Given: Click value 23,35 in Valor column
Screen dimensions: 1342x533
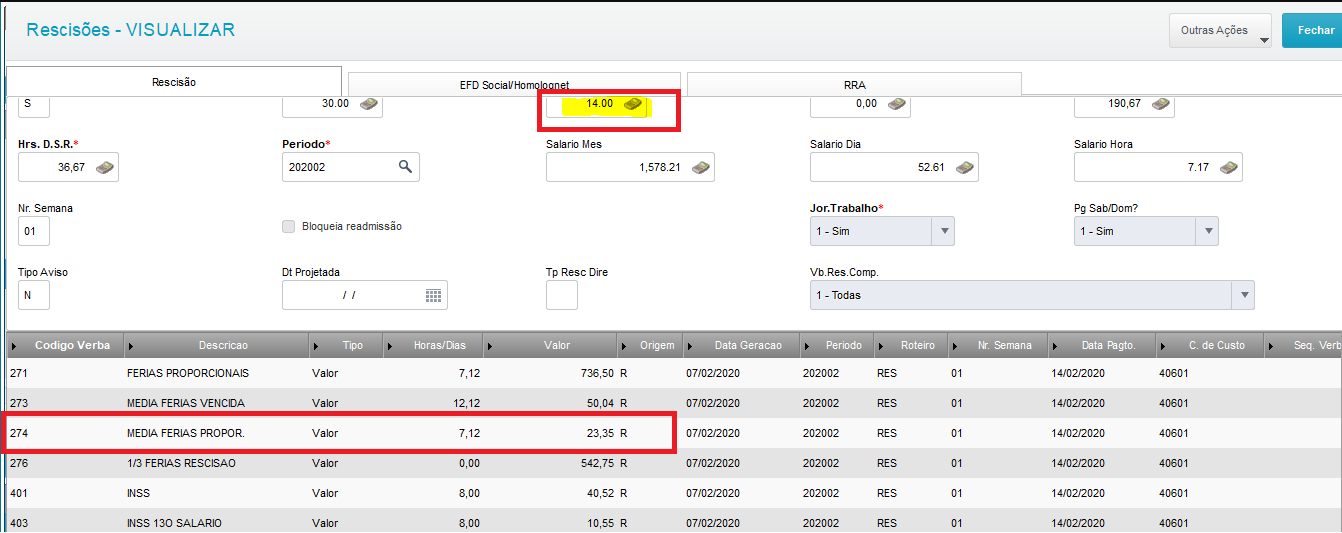Looking at the screenshot, I should (598, 433).
